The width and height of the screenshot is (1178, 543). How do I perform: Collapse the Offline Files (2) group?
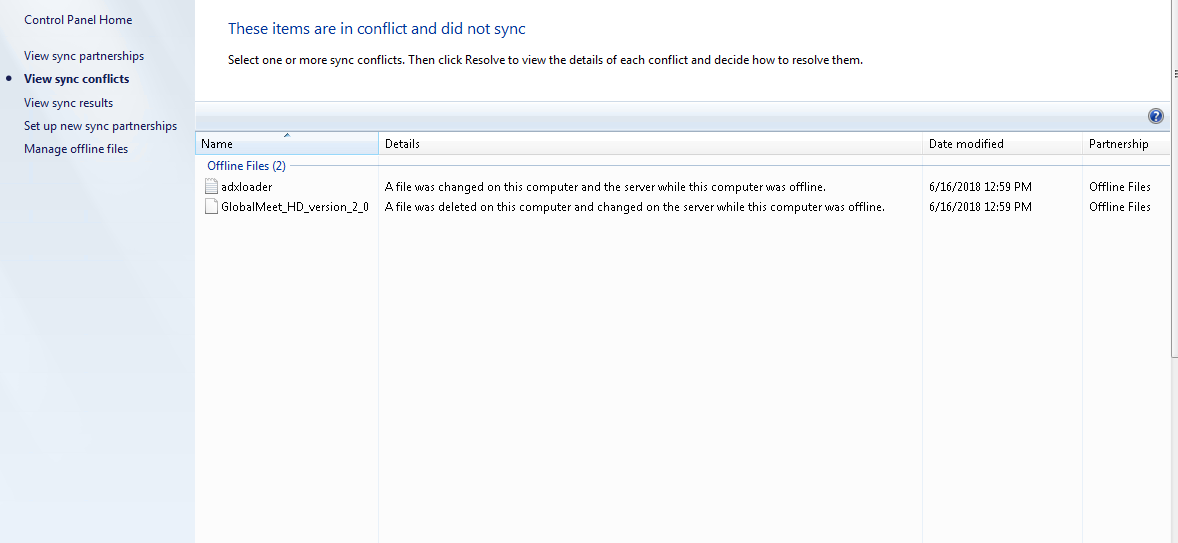[x=246, y=166]
